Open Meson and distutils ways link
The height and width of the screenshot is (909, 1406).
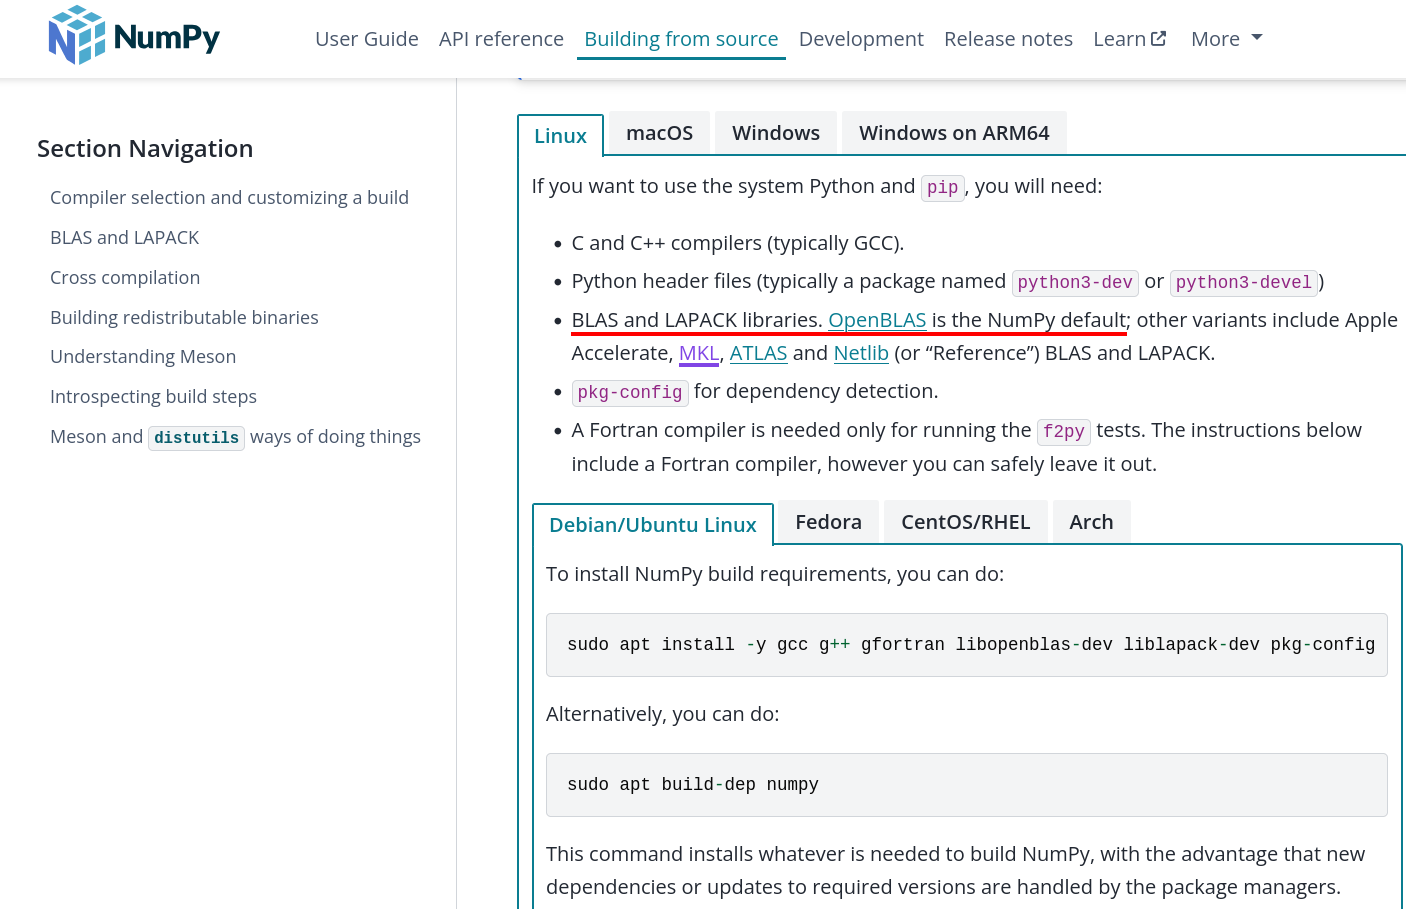235,437
